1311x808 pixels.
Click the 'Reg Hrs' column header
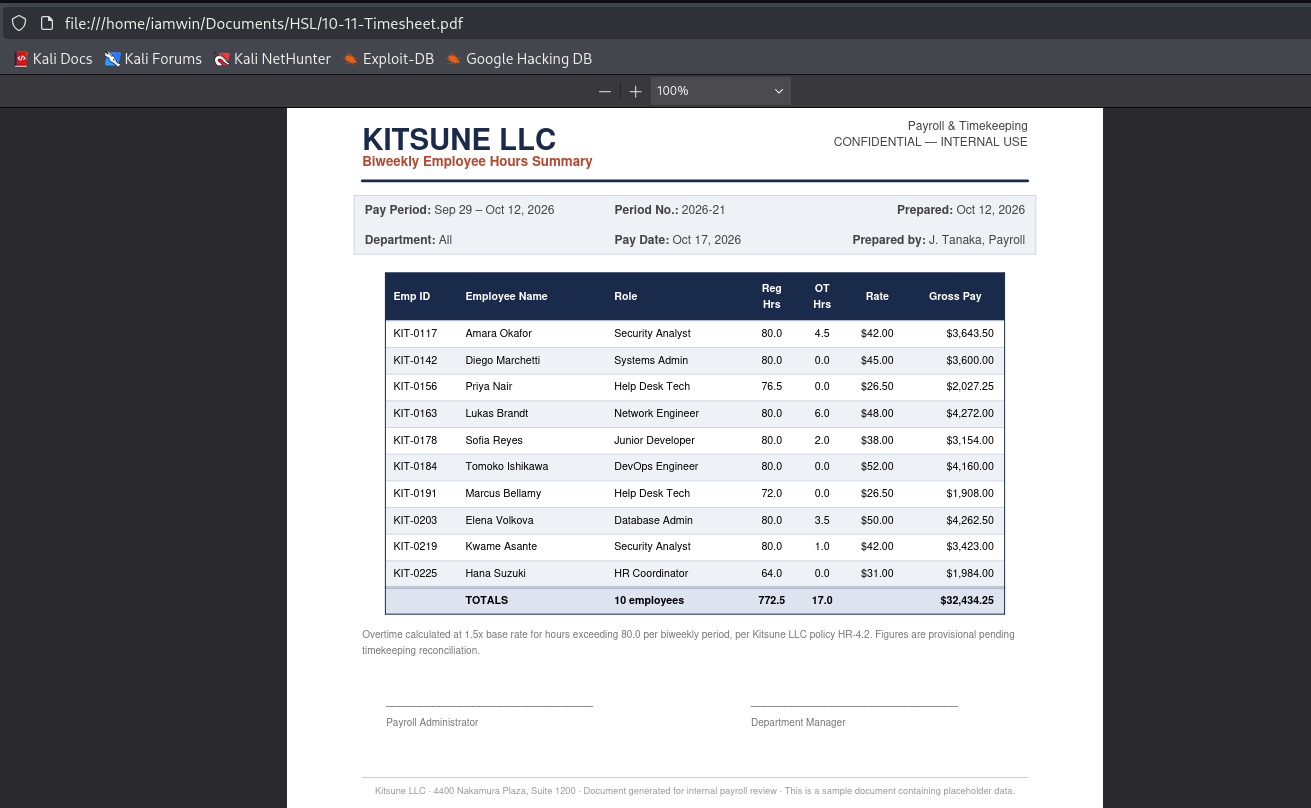tap(771, 297)
